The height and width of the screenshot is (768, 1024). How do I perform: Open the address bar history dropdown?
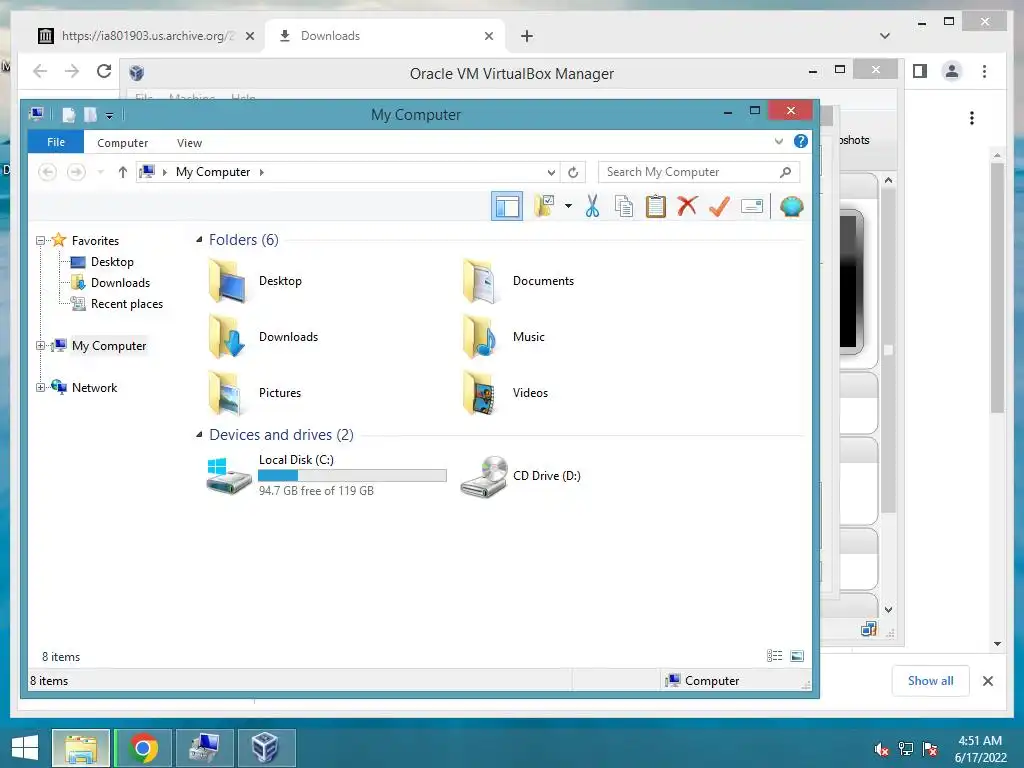coord(551,172)
